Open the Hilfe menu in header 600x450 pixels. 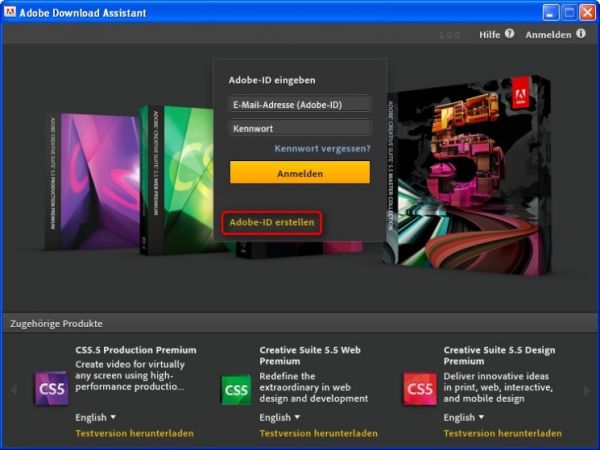click(x=490, y=34)
